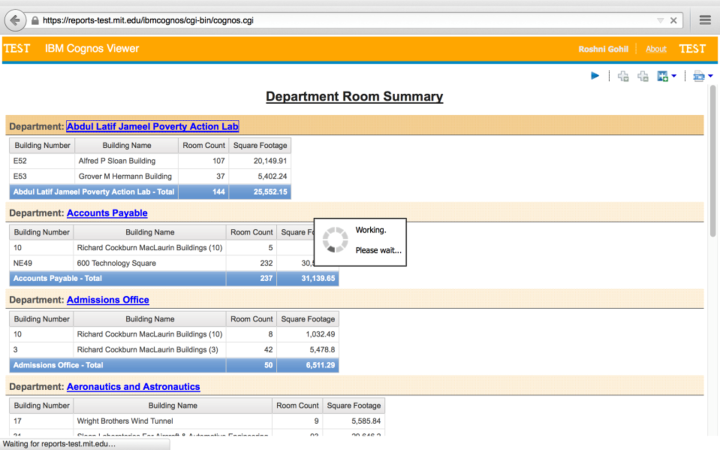Expand the Add this report dropdown arrow
720x450 pixels.
[674, 76]
